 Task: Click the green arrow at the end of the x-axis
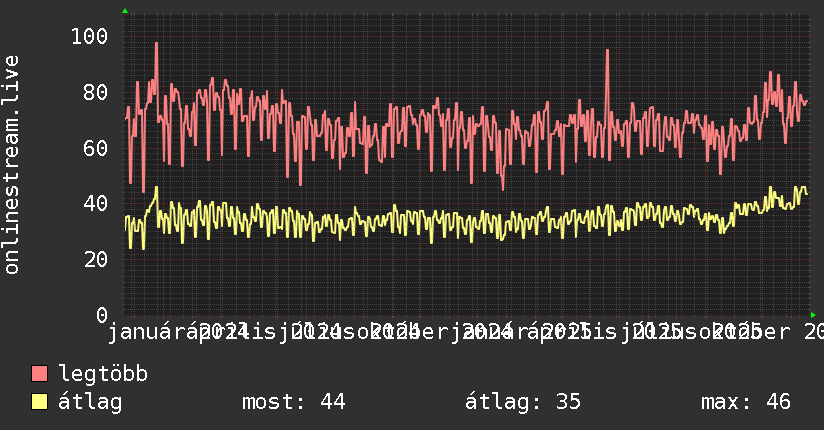tap(813, 315)
